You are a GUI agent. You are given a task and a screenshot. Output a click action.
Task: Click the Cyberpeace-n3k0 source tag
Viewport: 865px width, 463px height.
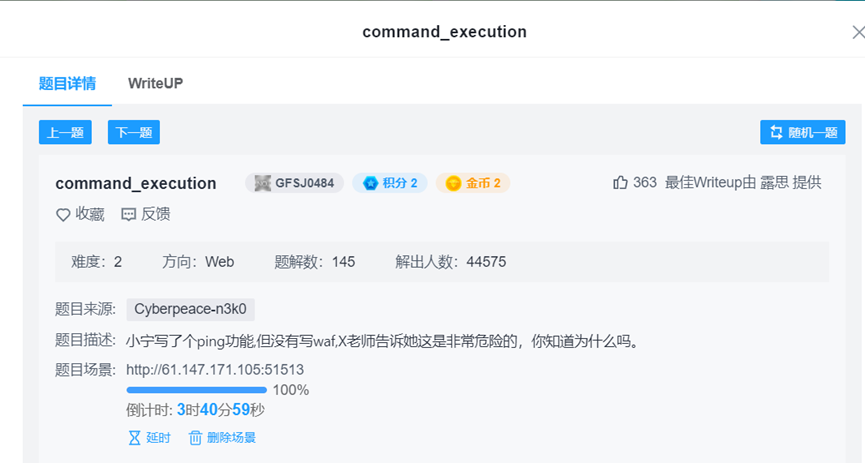190,310
